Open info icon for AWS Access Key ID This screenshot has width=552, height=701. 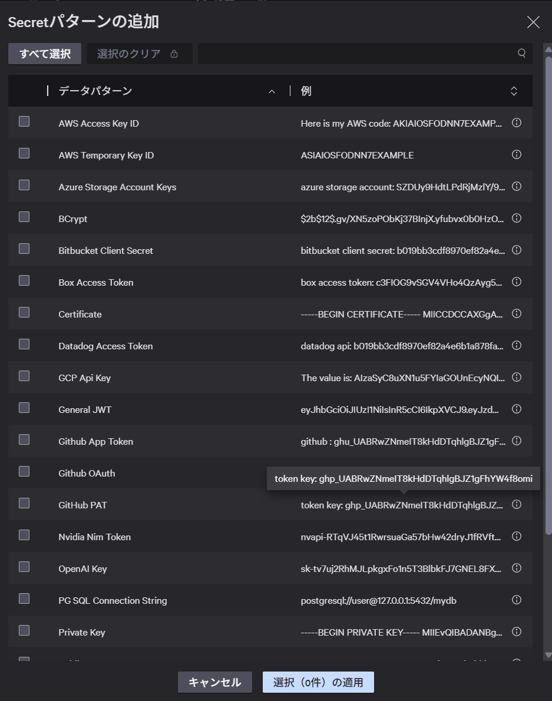click(516, 122)
